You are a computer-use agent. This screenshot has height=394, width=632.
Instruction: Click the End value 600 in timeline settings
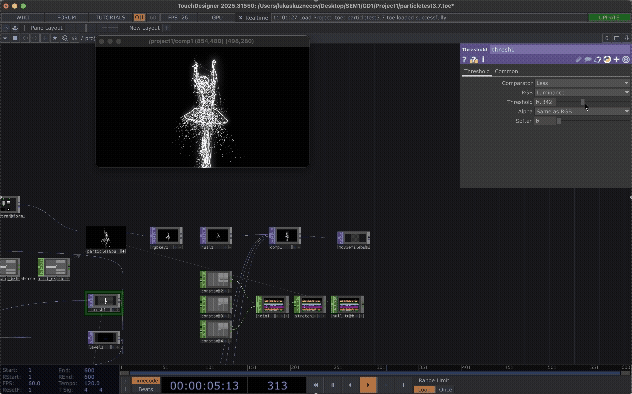coord(89,370)
